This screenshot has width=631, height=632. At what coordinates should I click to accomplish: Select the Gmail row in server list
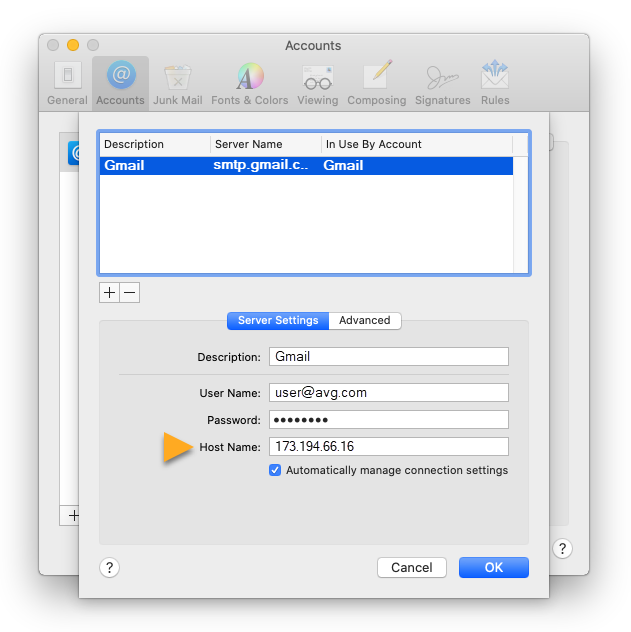coord(306,166)
